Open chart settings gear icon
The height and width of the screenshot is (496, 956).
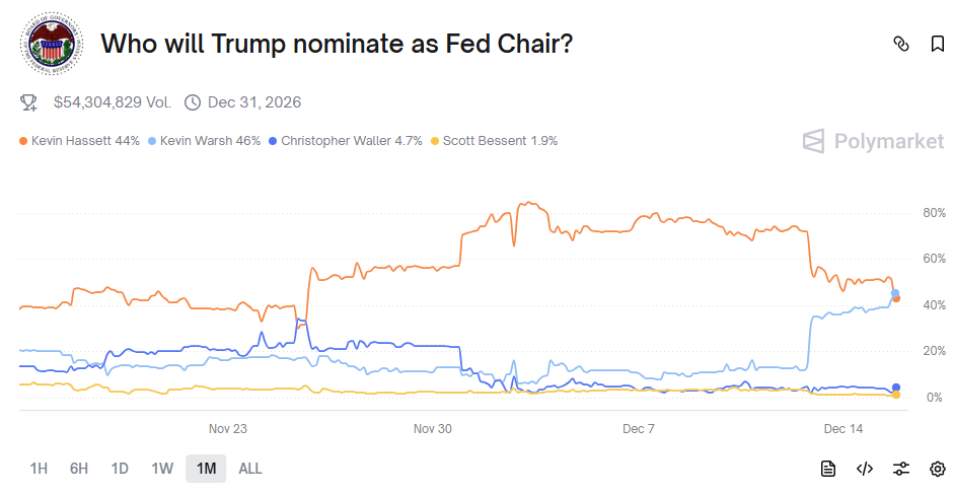(937, 468)
